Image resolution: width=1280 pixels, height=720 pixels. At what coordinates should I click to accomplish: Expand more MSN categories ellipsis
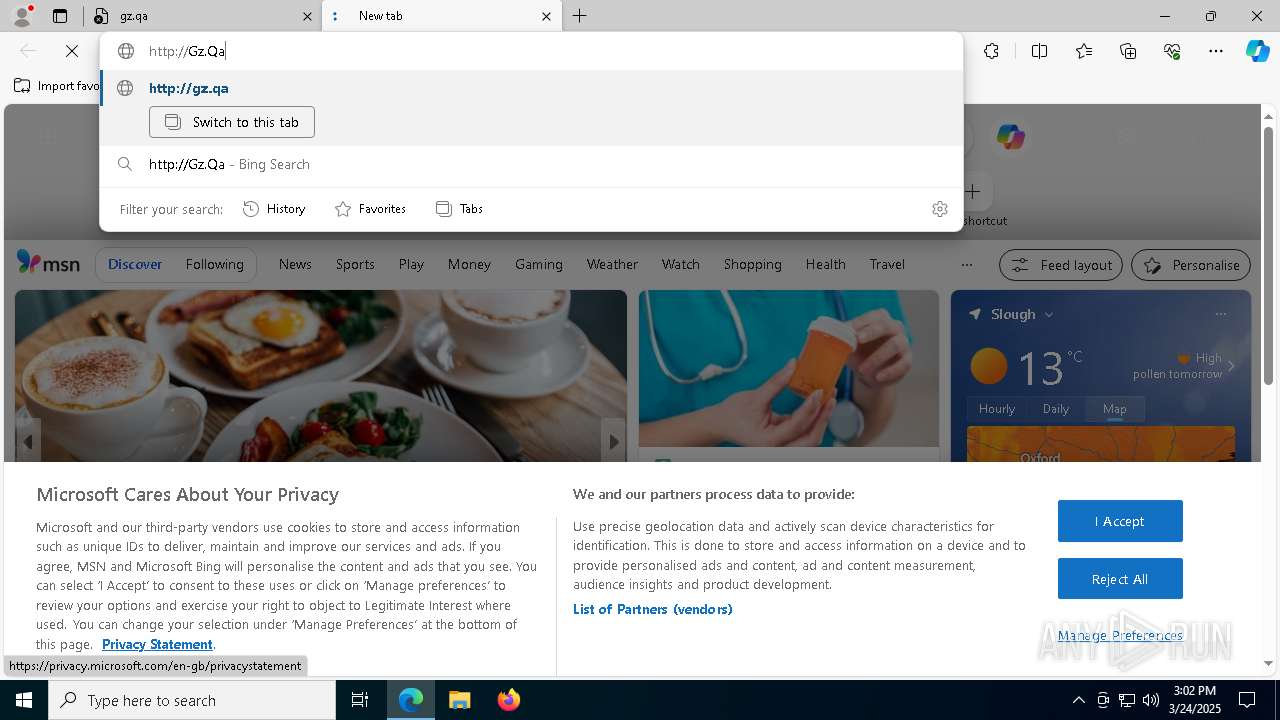[966, 265]
